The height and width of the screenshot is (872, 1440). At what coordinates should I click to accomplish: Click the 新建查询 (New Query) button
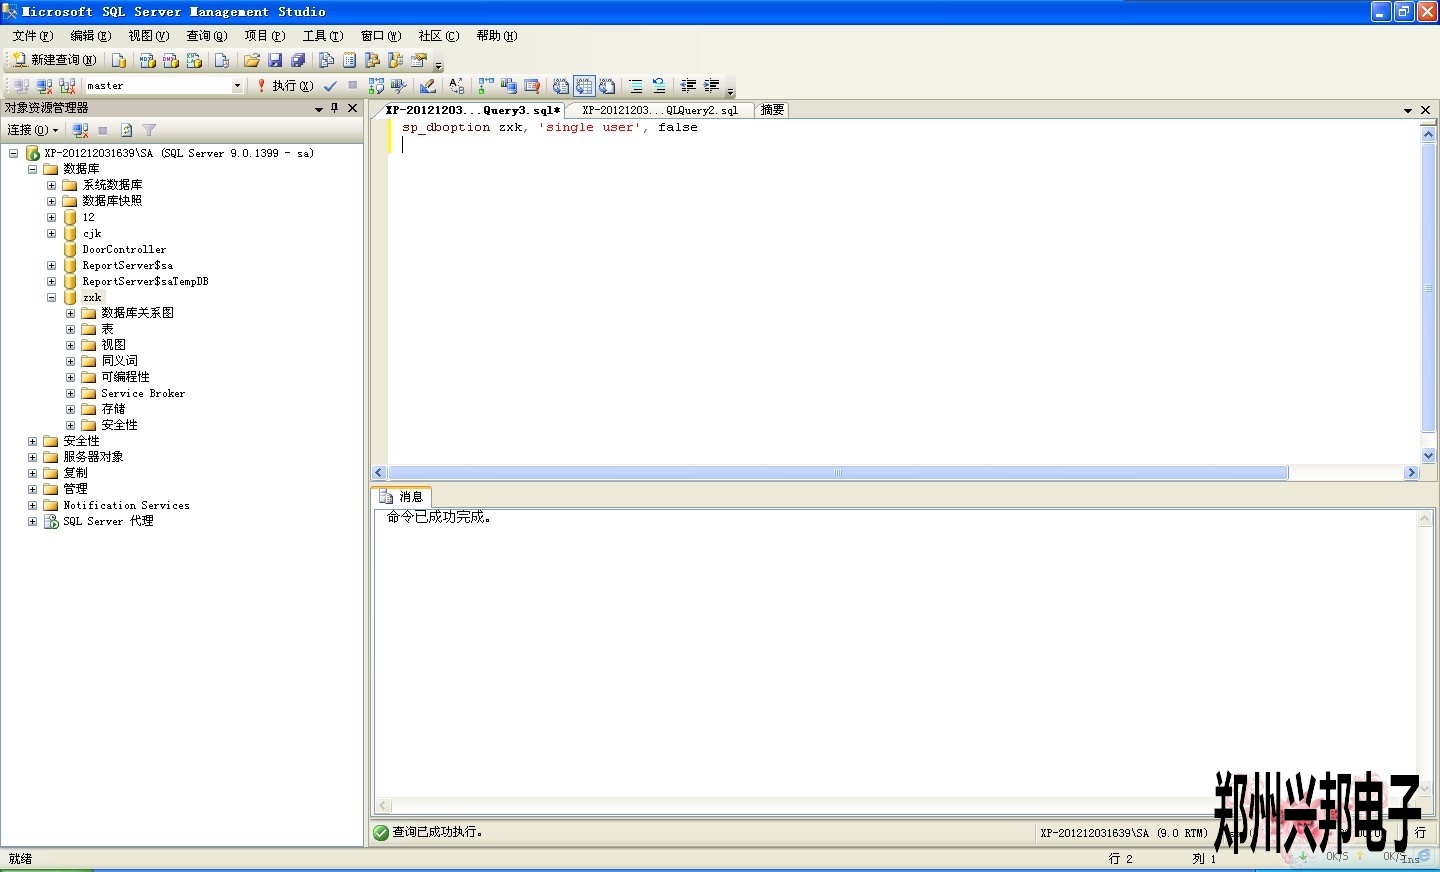coord(54,60)
